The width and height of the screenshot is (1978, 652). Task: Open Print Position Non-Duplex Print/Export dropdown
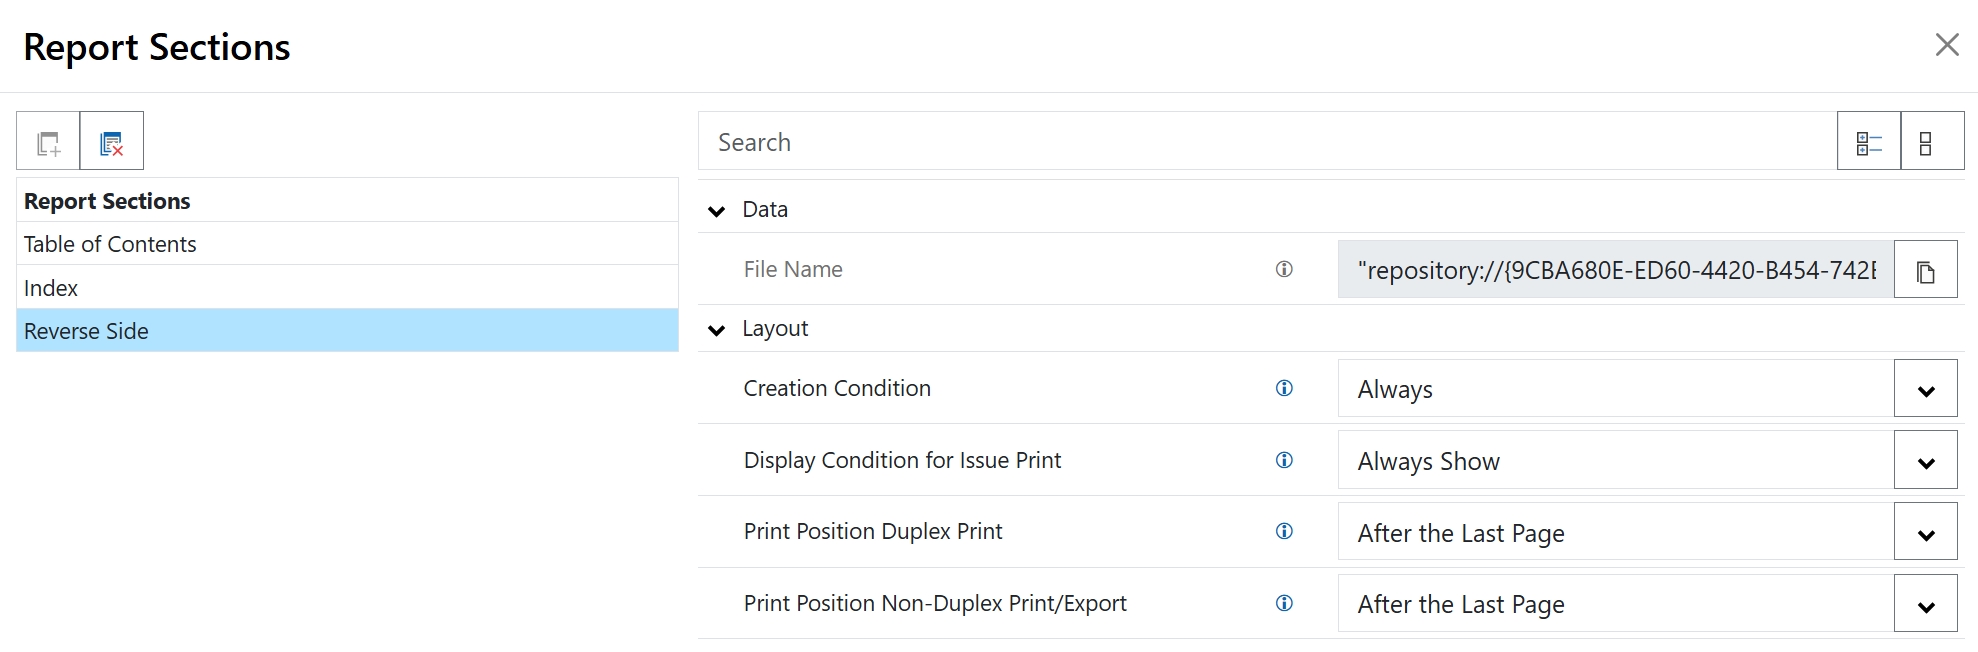pos(1925,604)
